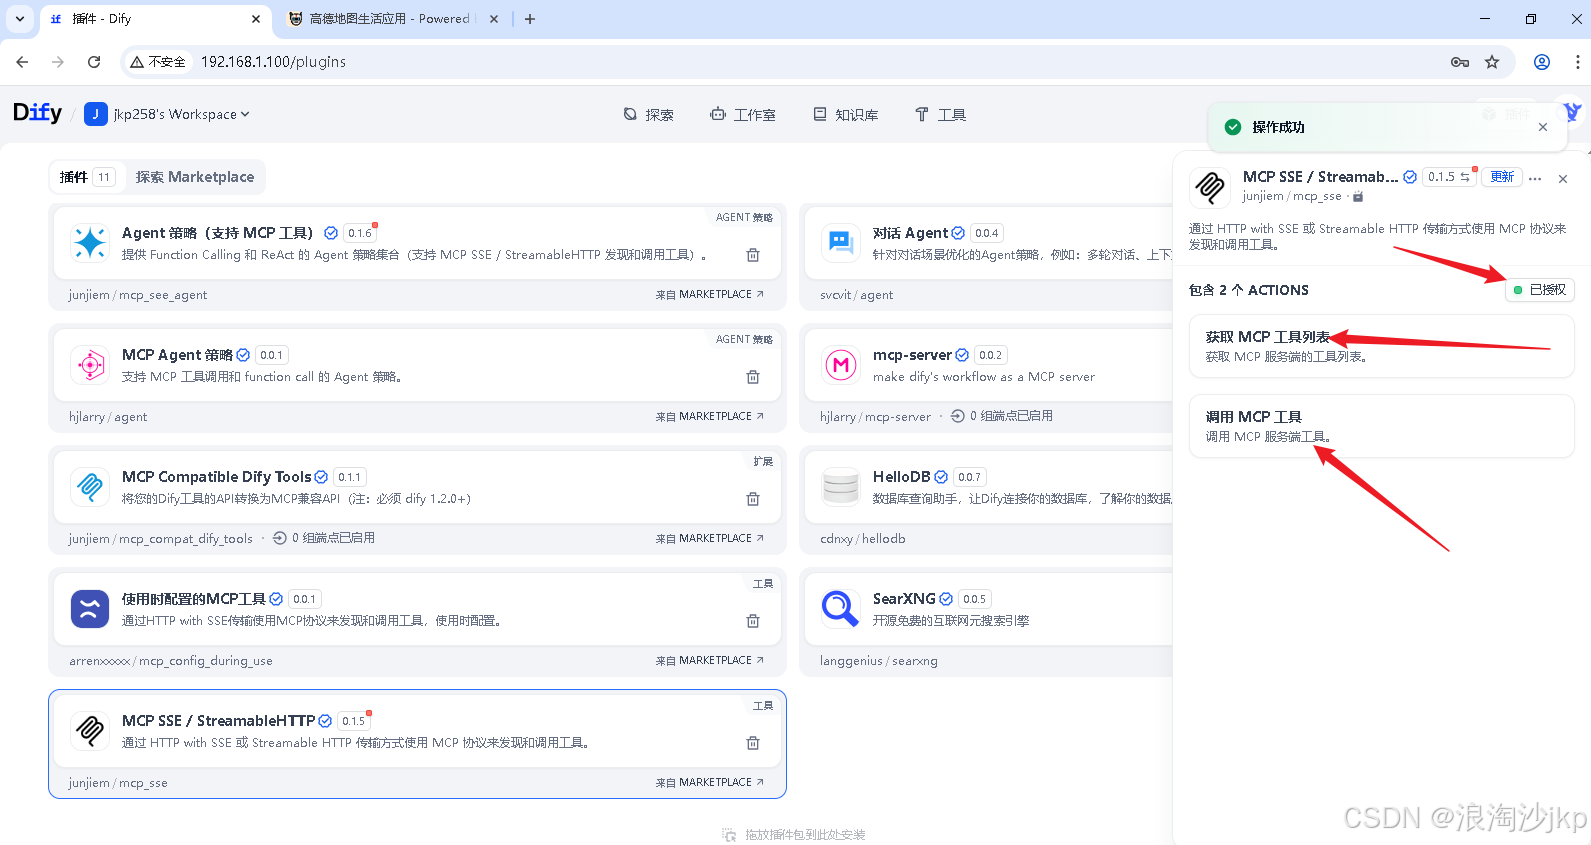1591x845 pixels.
Task: Click the 使用时配置的MCP工具 plugin icon
Action: [x=90, y=609]
